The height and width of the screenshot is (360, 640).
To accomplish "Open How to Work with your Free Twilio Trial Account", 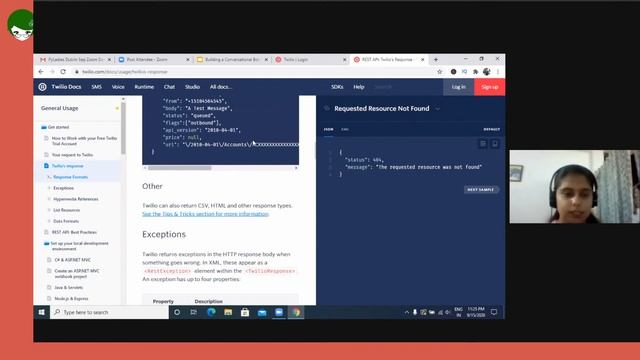I will coord(84,141).
